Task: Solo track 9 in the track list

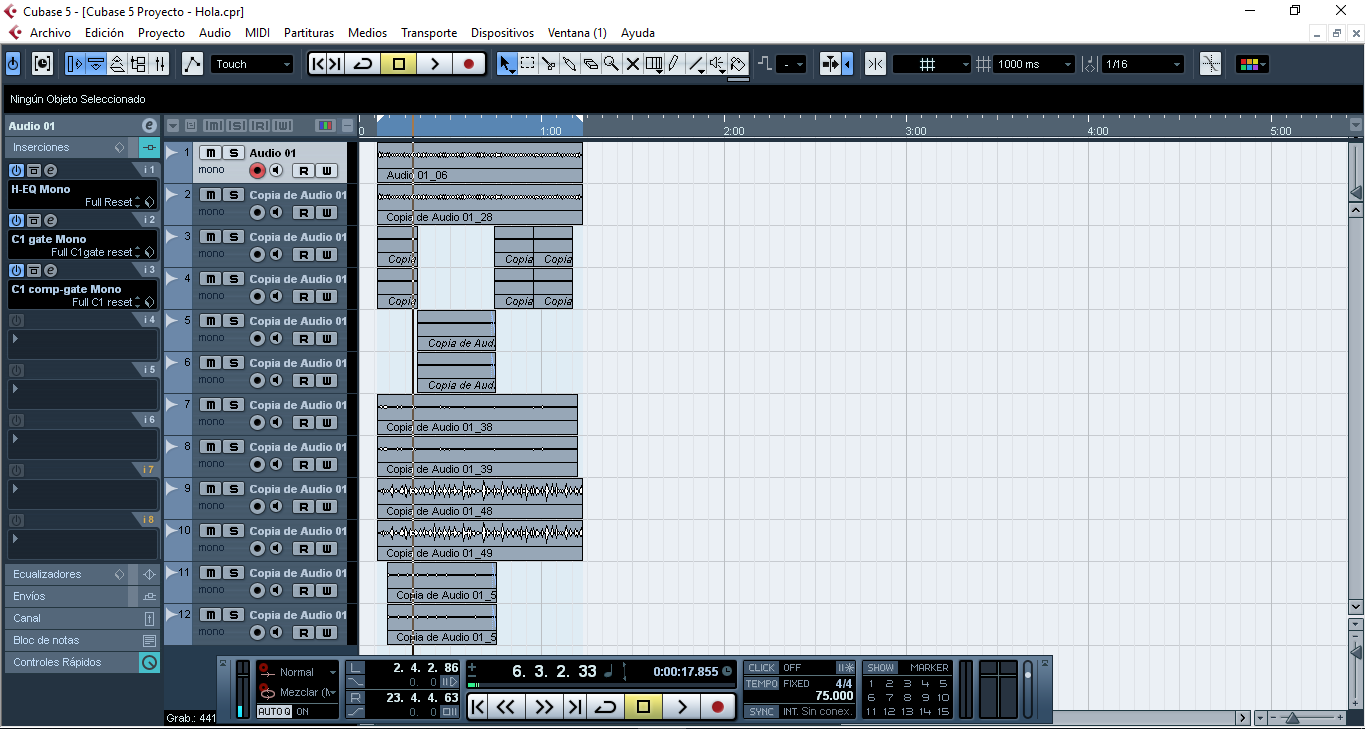Action: point(233,489)
